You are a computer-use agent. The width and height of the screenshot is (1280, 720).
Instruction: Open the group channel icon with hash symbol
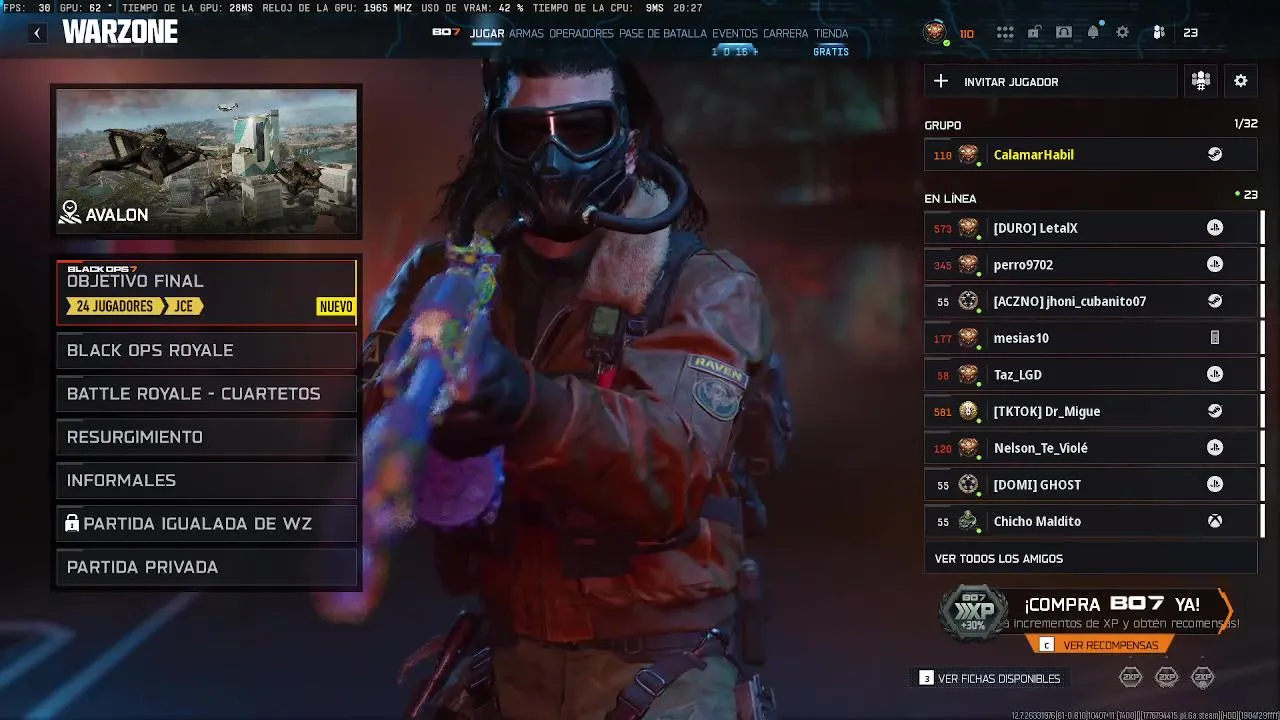coord(1201,81)
